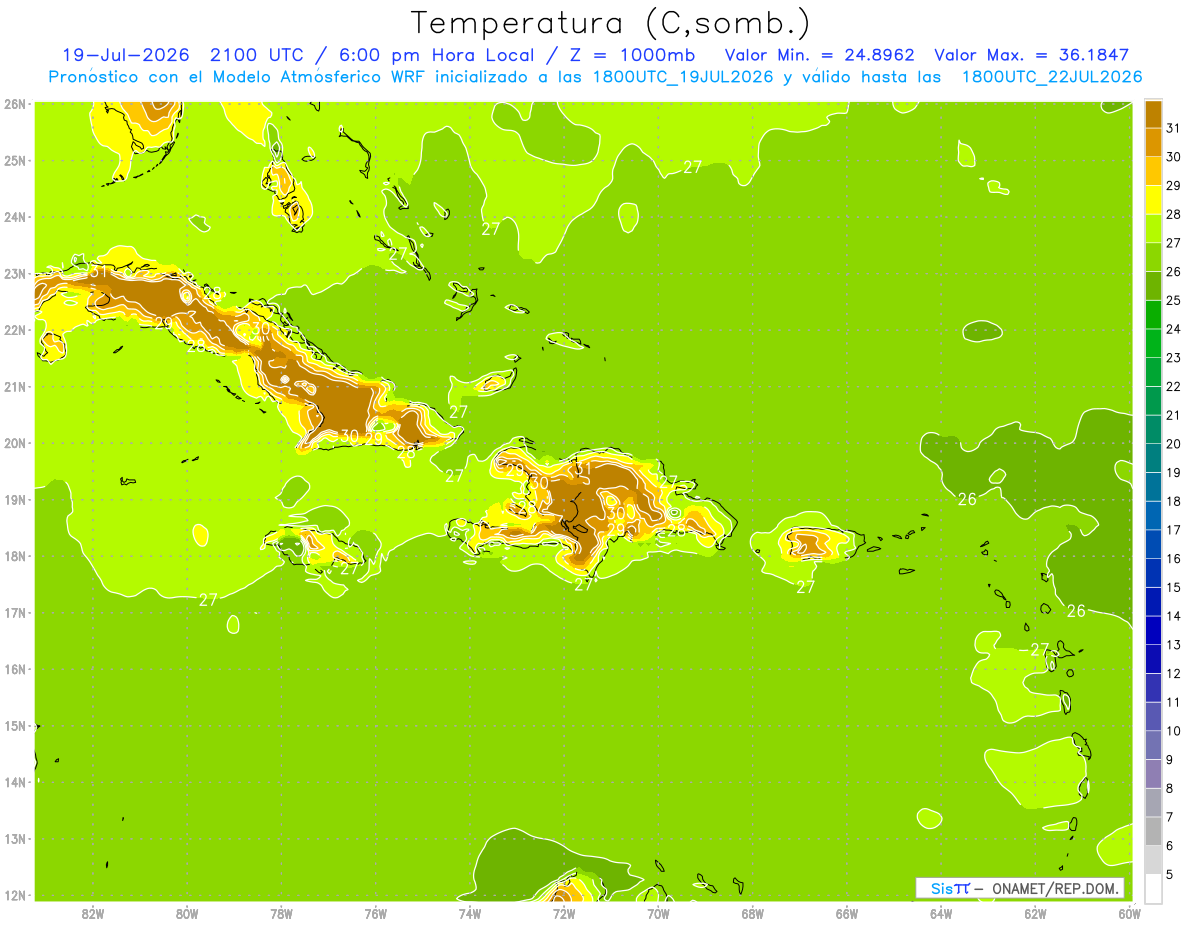Click the dark orange swatch above 31
Viewport: 1200px width, 927px height.
click(1153, 115)
